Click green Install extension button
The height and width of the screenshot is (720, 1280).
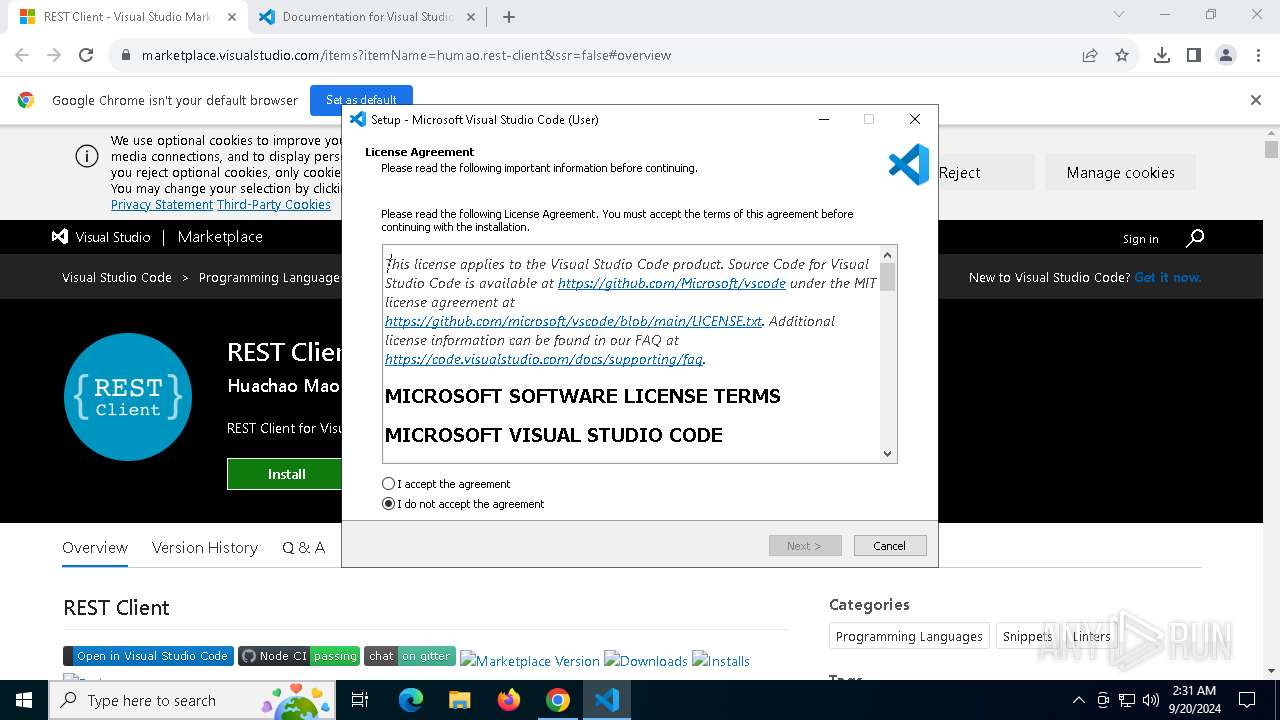[286, 474]
